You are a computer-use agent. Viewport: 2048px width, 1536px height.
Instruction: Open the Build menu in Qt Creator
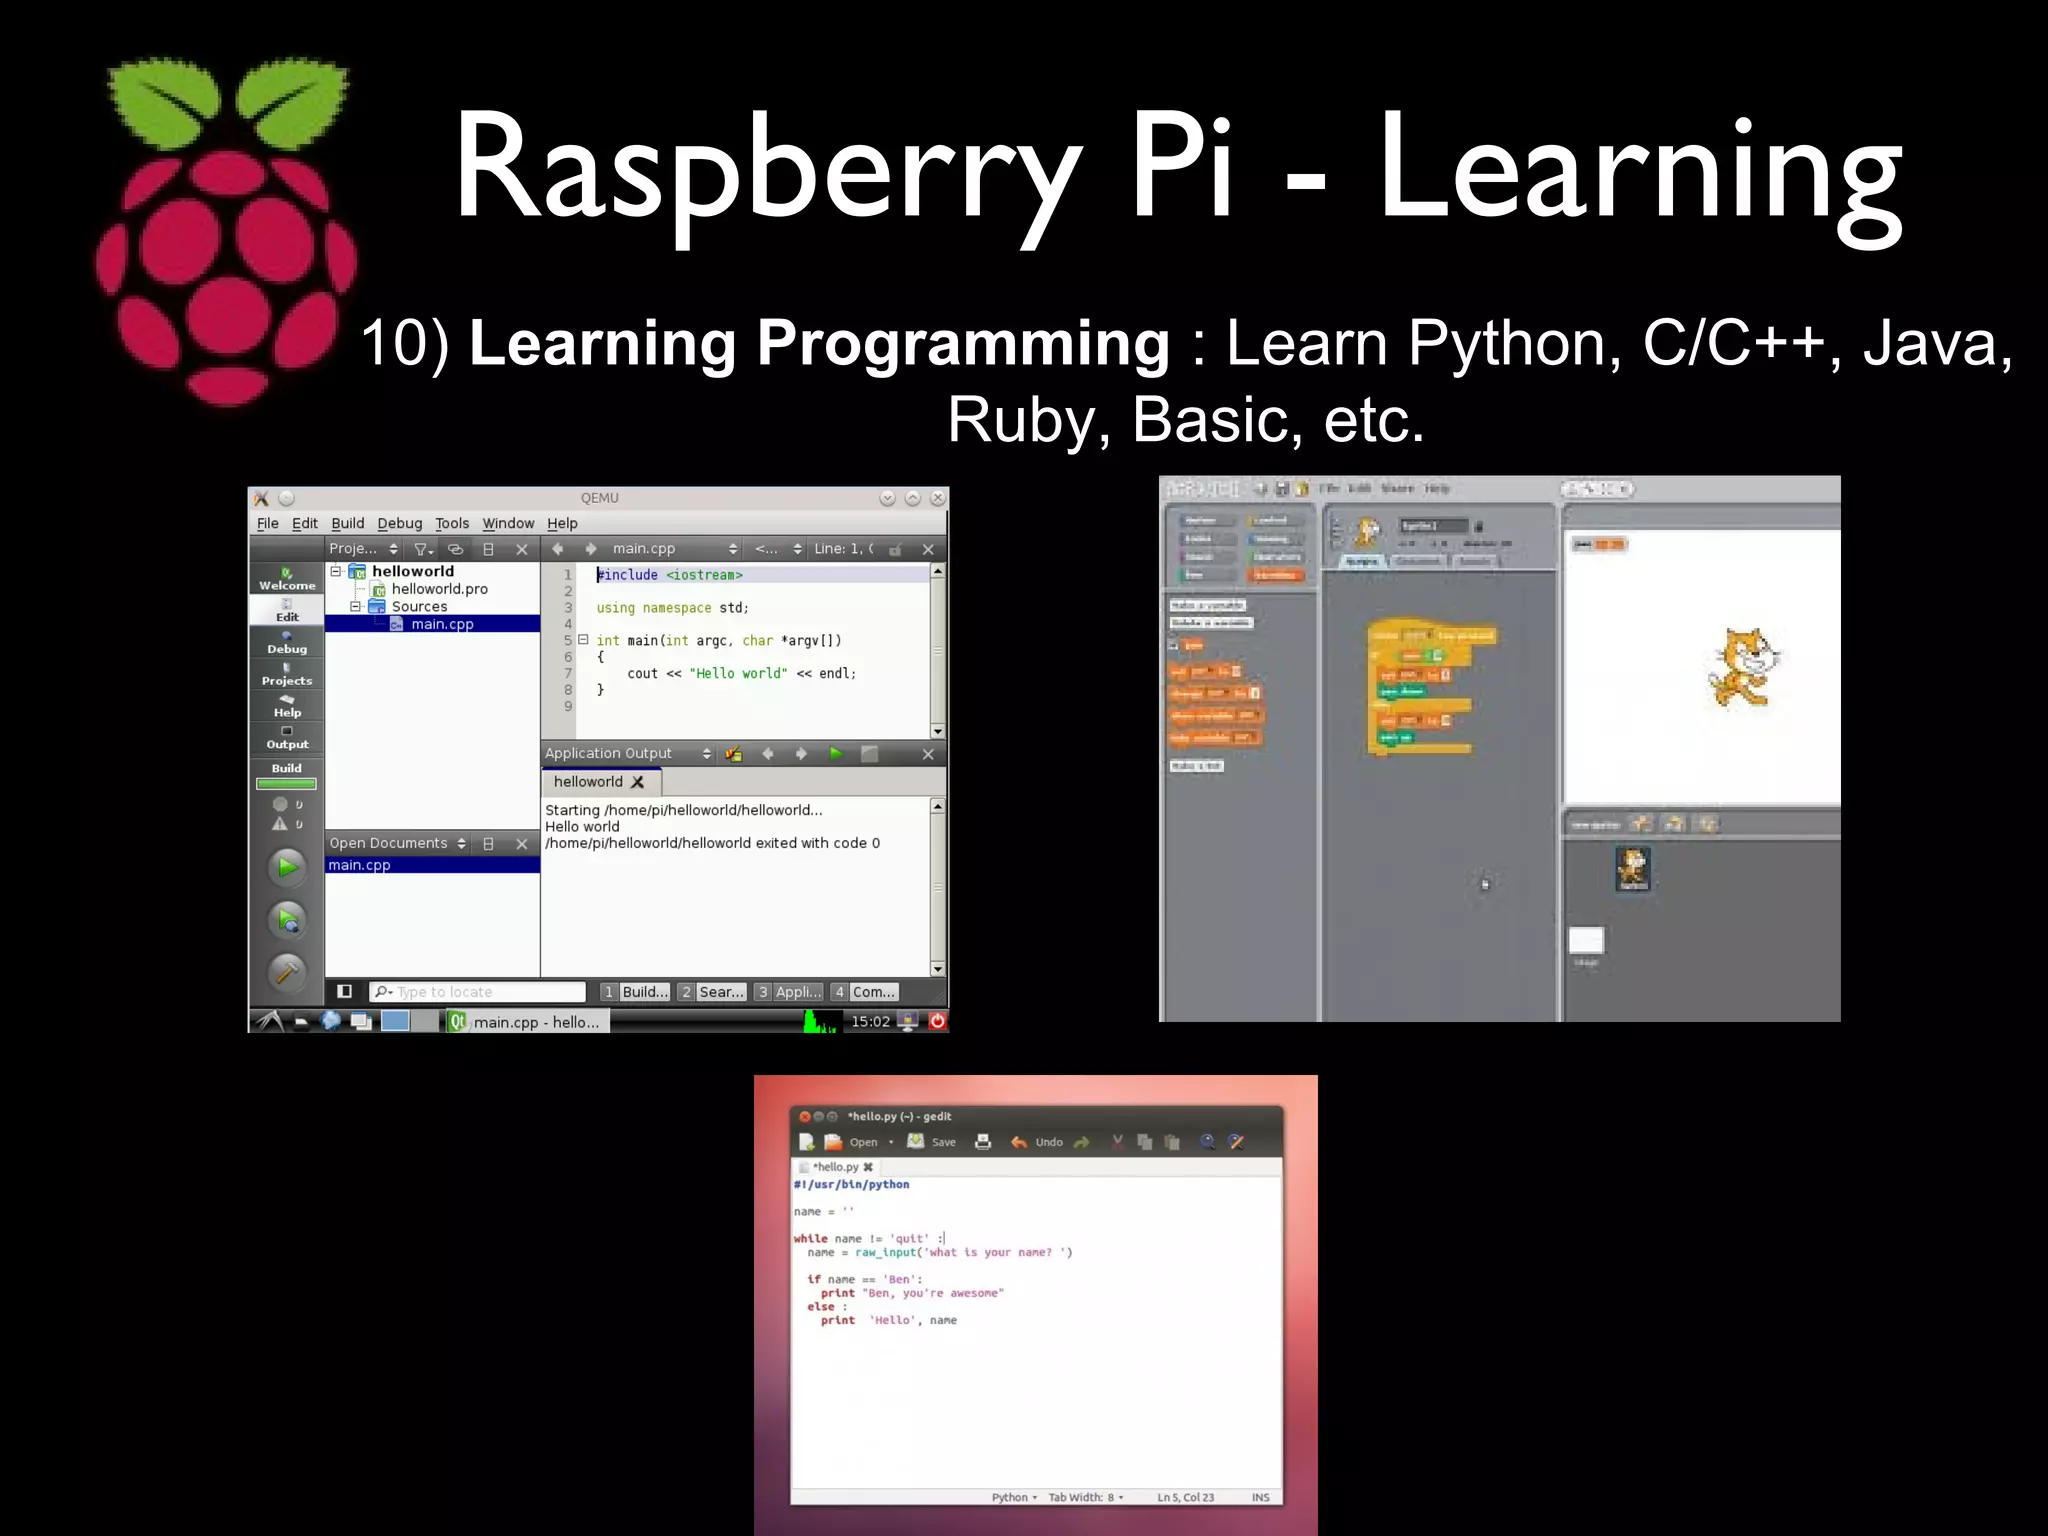pyautogui.click(x=348, y=523)
